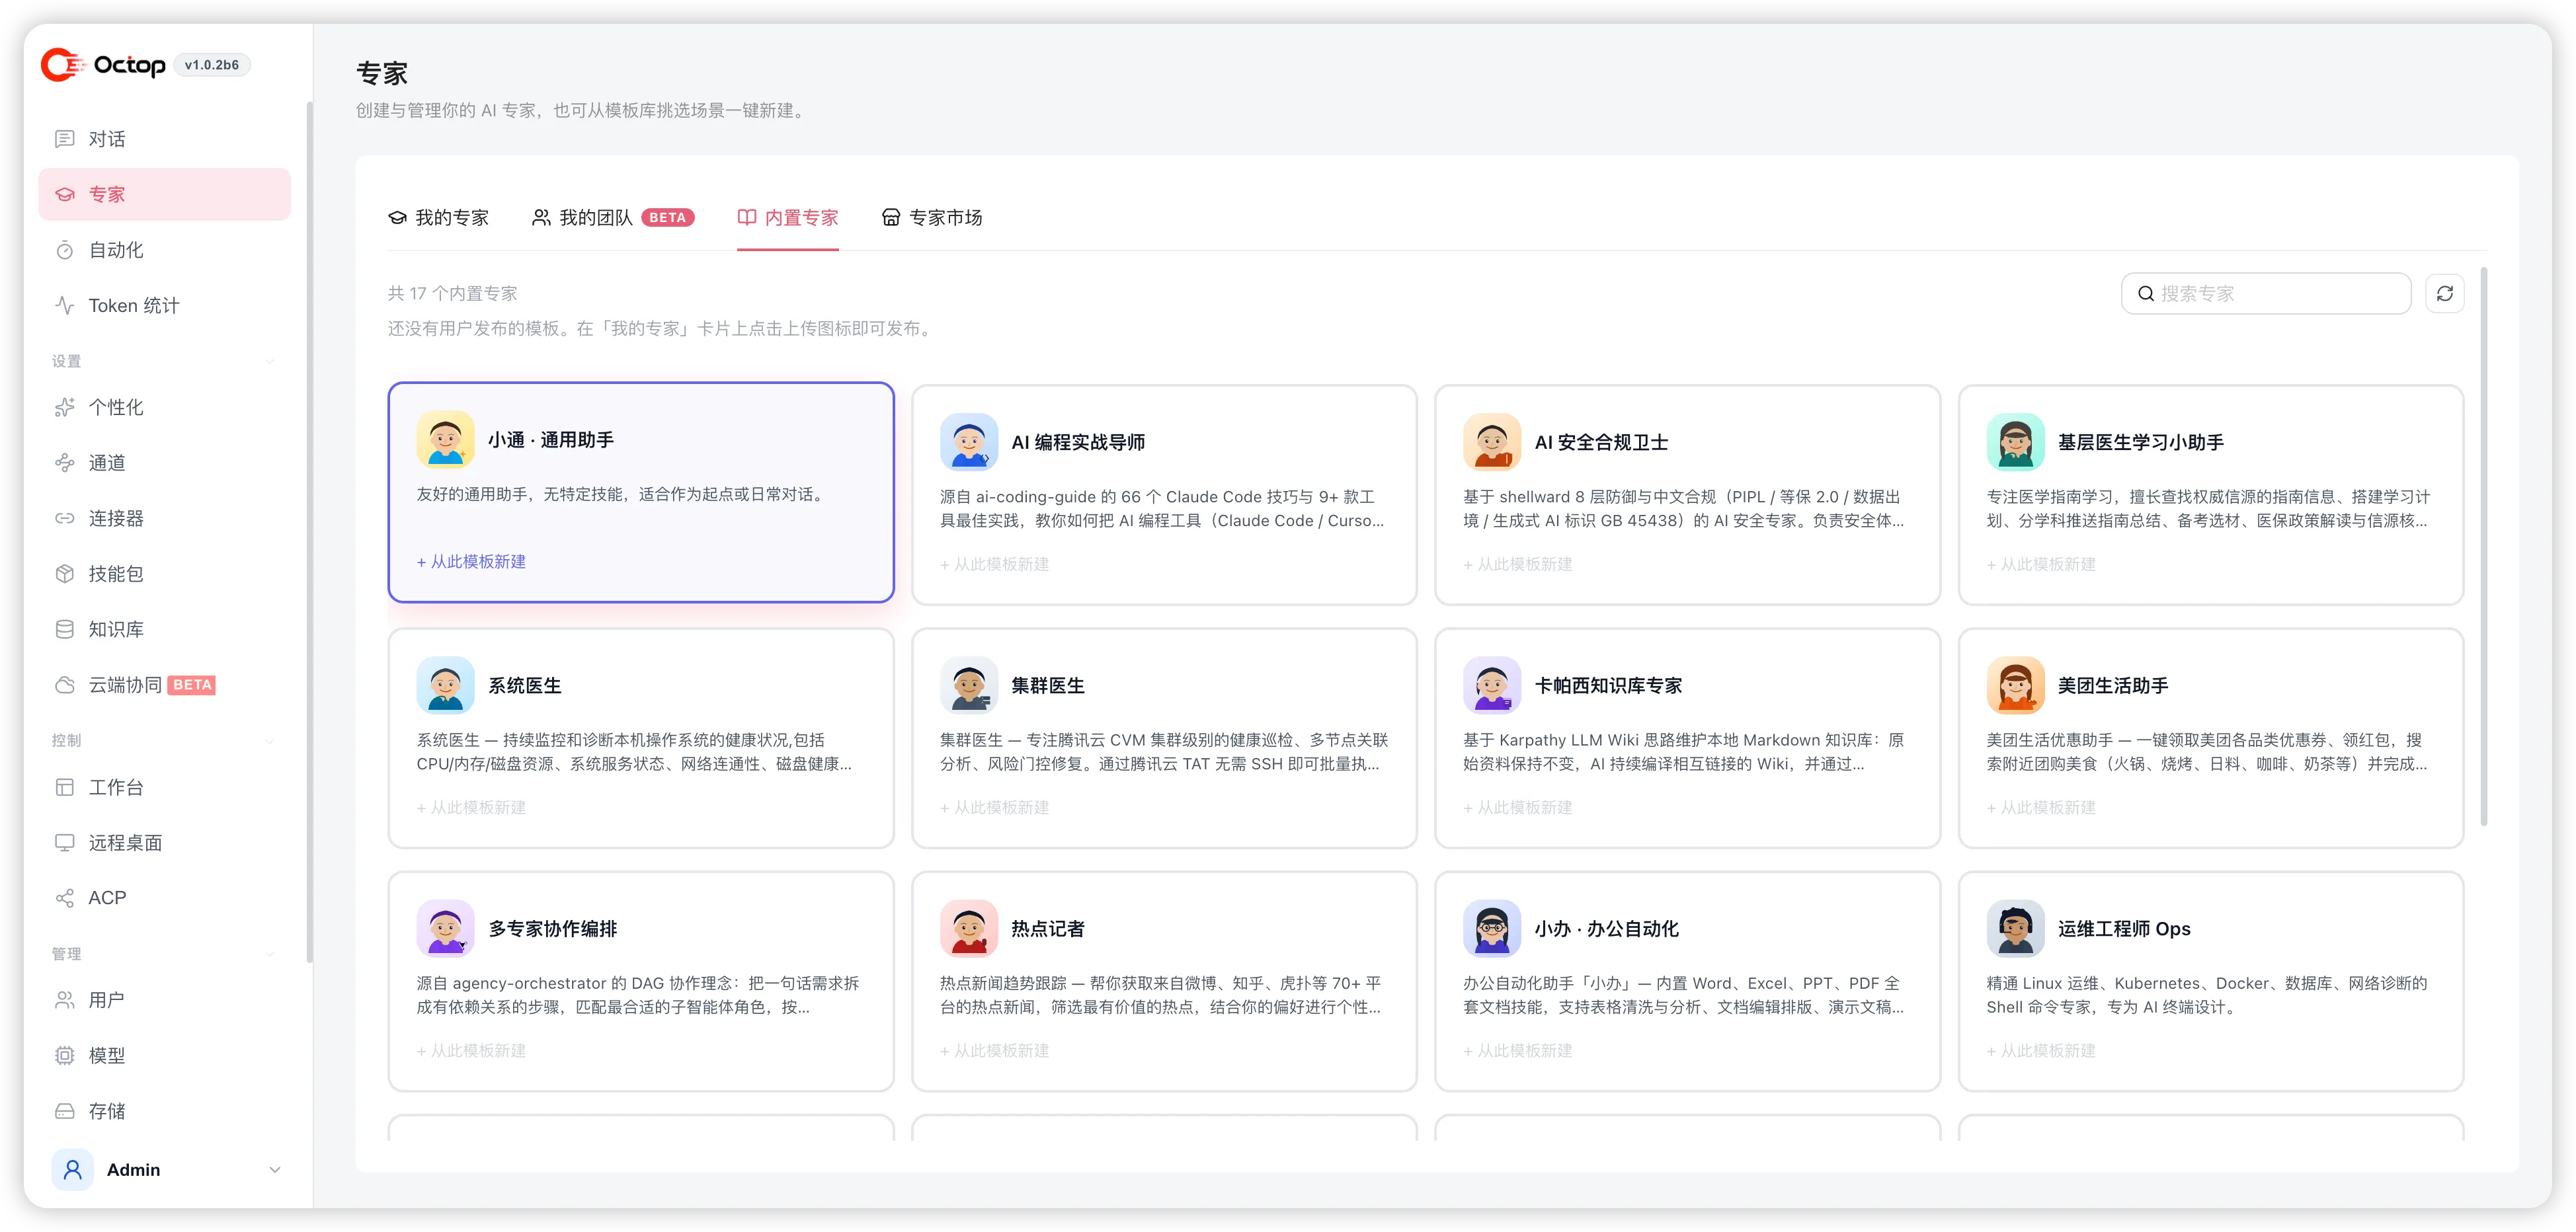Click the 运维工程师 Ops avatar
2576x1232 pixels.
(2015, 929)
